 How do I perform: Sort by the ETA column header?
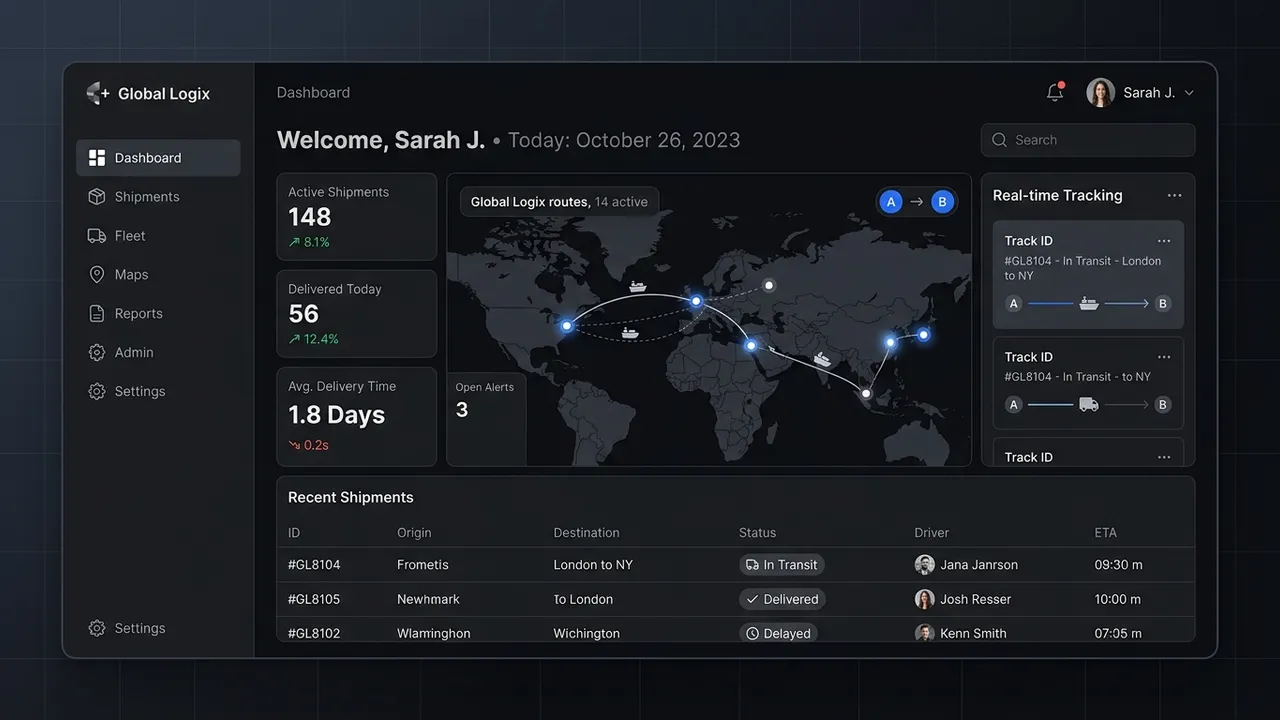coord(1106,533)
